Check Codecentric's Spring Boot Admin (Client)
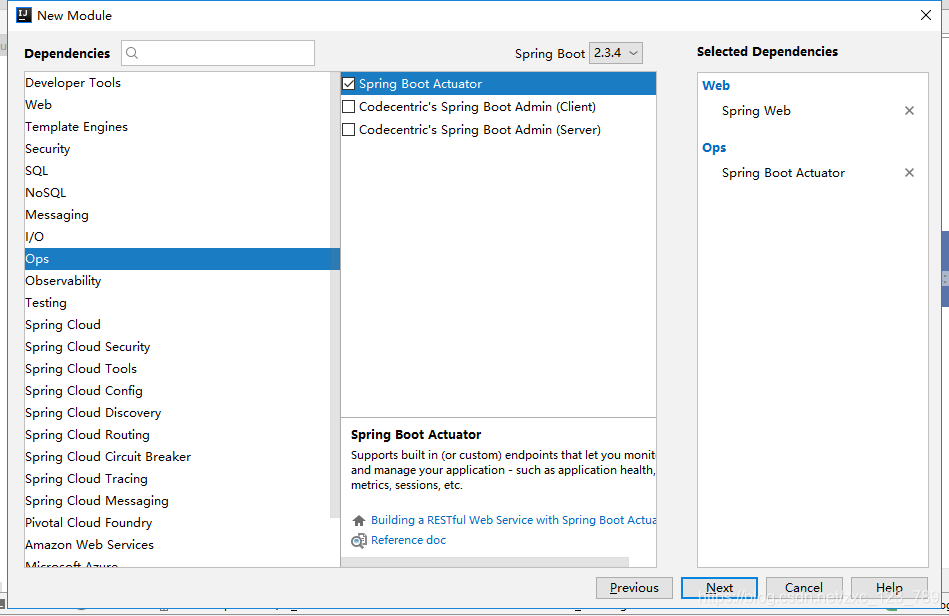 [349, 107]
